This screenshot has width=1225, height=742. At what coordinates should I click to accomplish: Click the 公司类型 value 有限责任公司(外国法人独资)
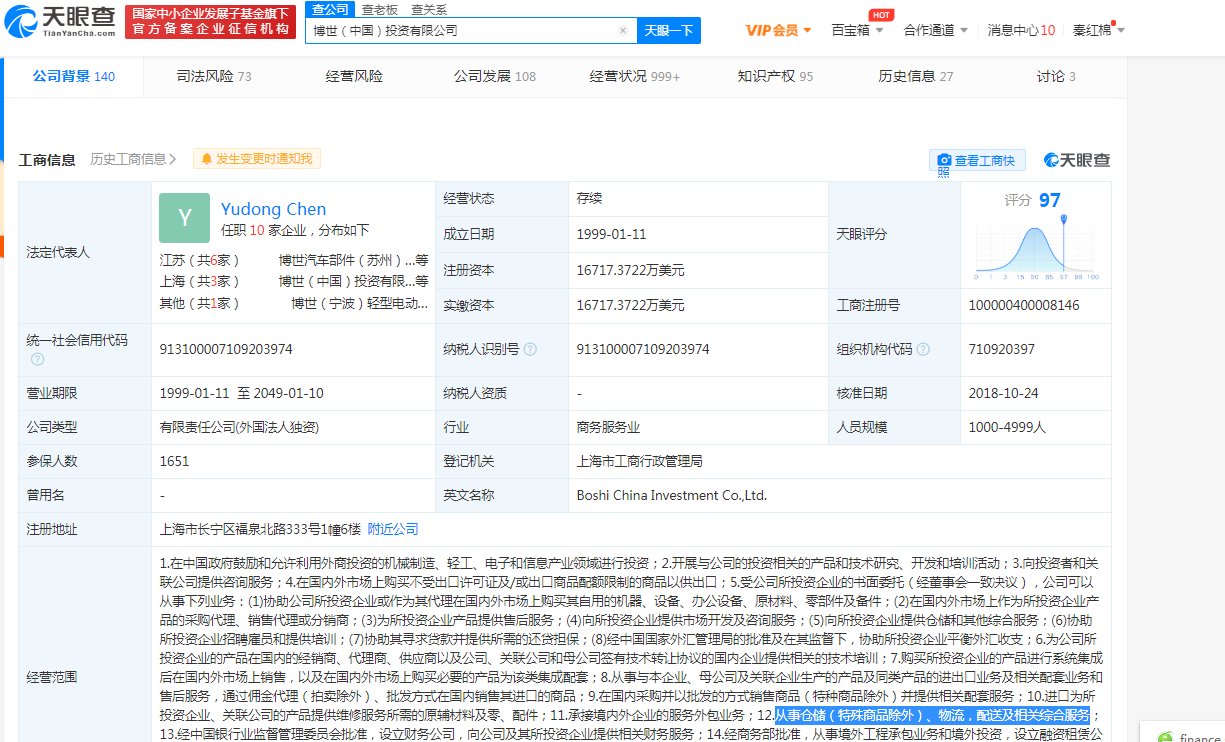tap(239, 427)
